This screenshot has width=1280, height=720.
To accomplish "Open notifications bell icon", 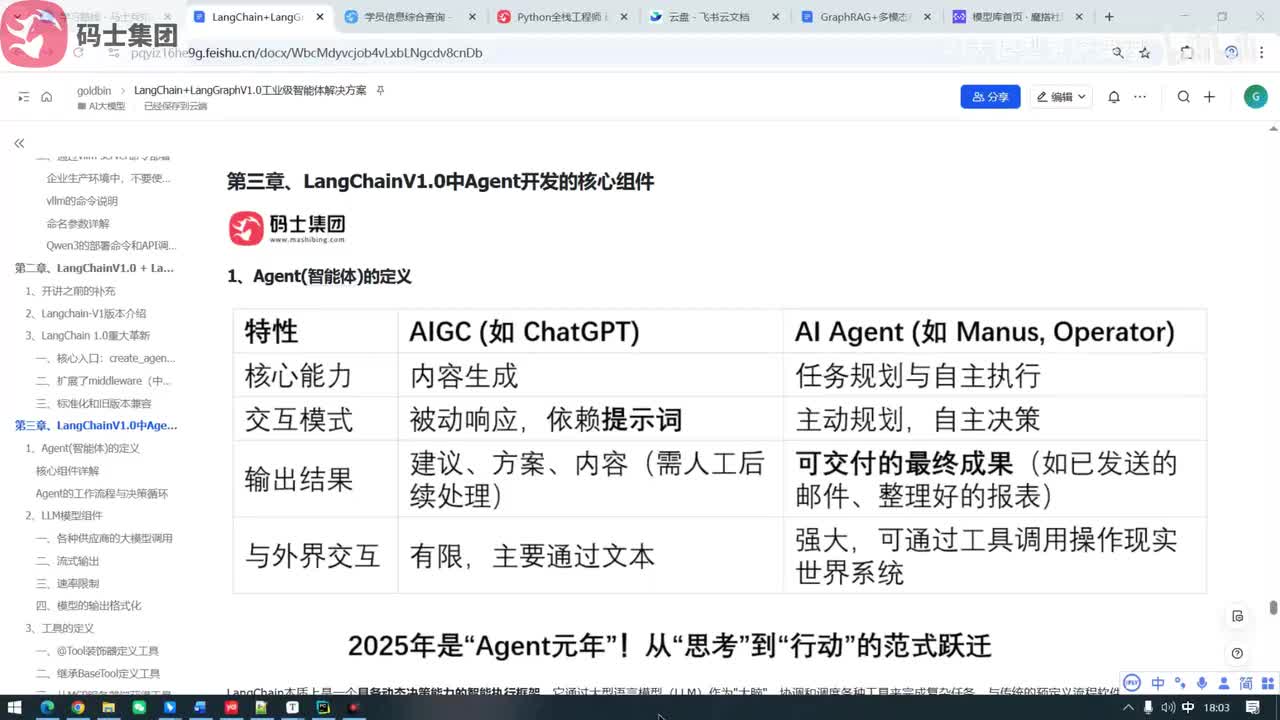I will point(1114,97).
